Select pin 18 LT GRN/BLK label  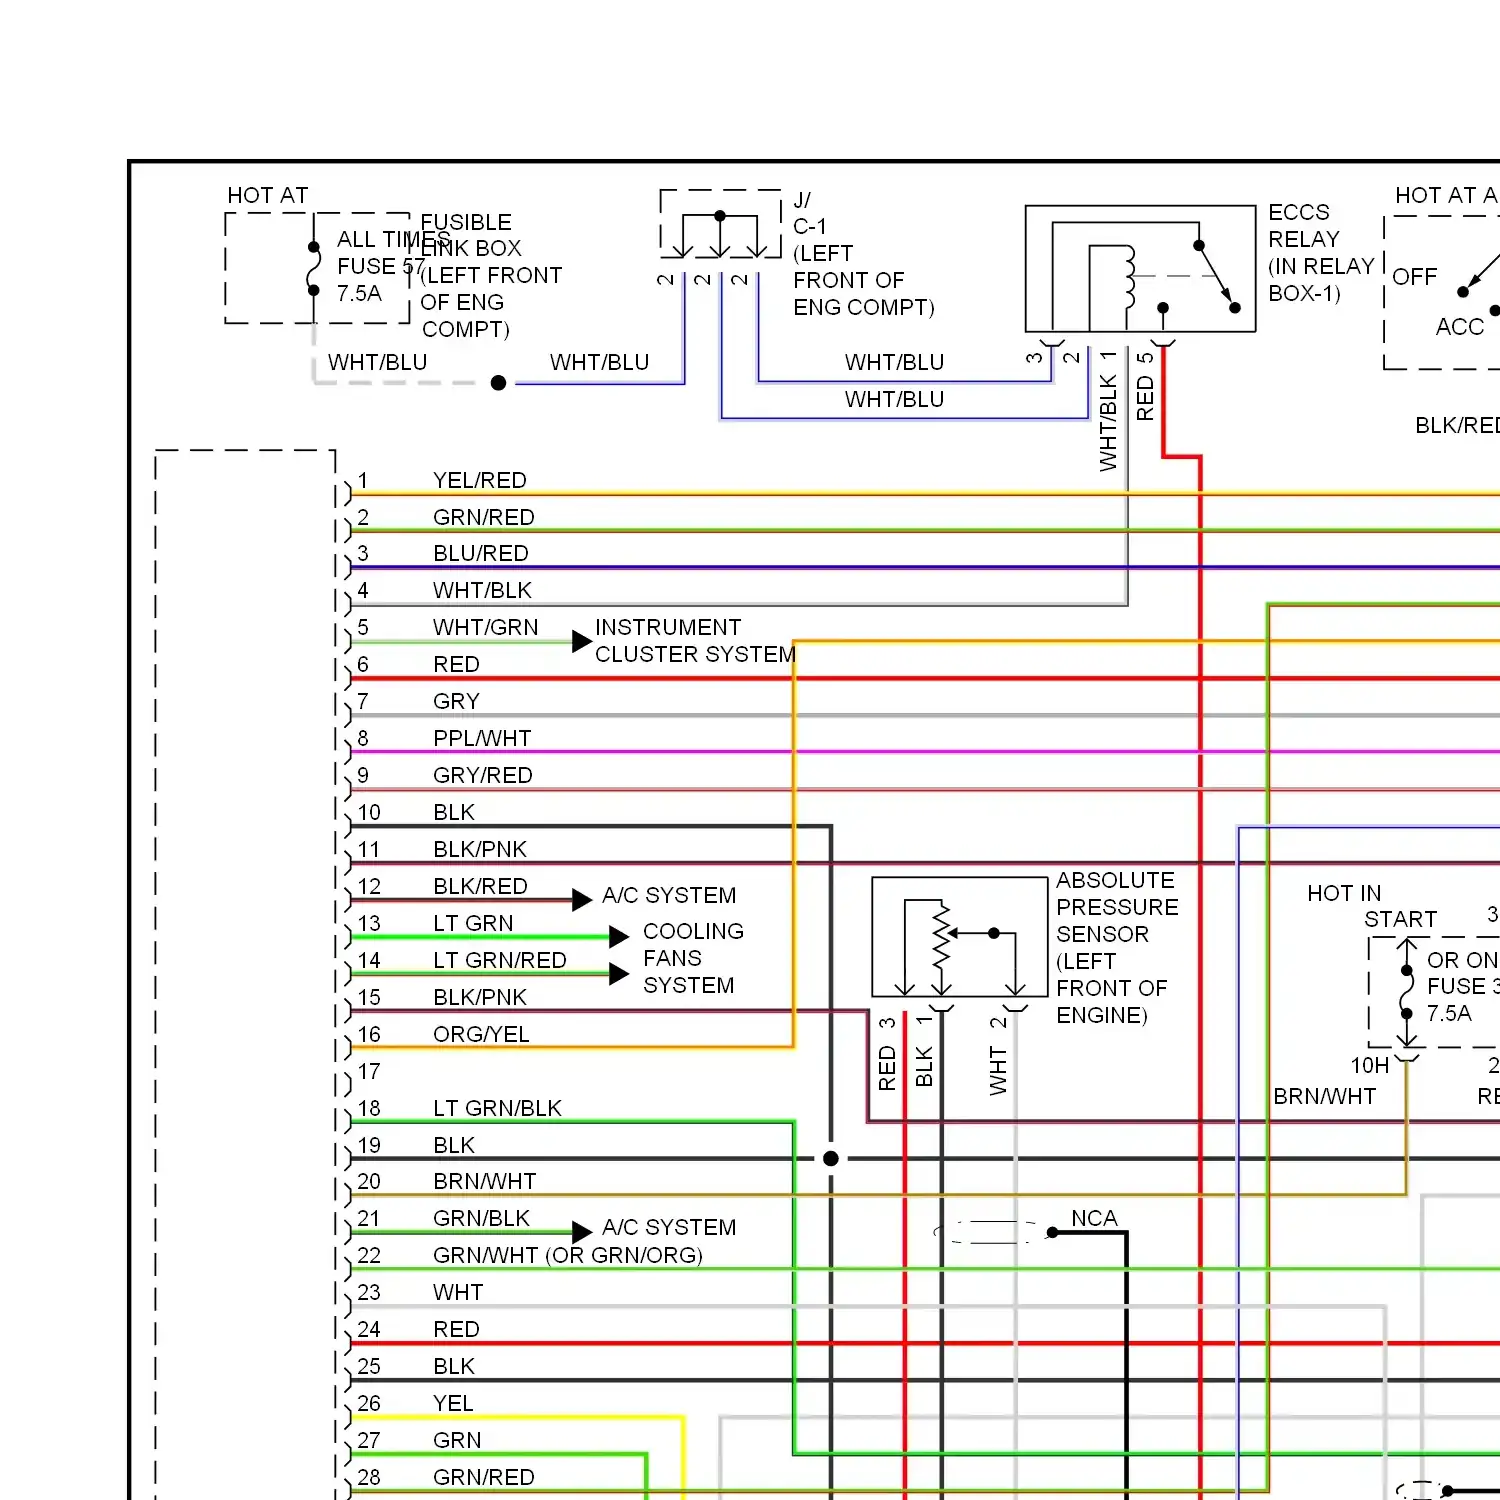497,1108
